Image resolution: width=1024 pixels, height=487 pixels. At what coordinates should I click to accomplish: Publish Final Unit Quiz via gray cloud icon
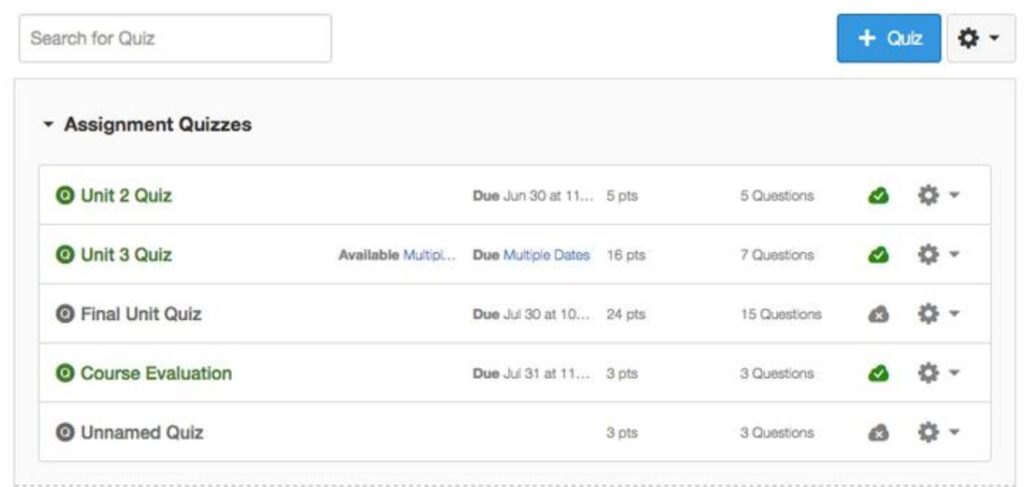[x=878, y=315]
